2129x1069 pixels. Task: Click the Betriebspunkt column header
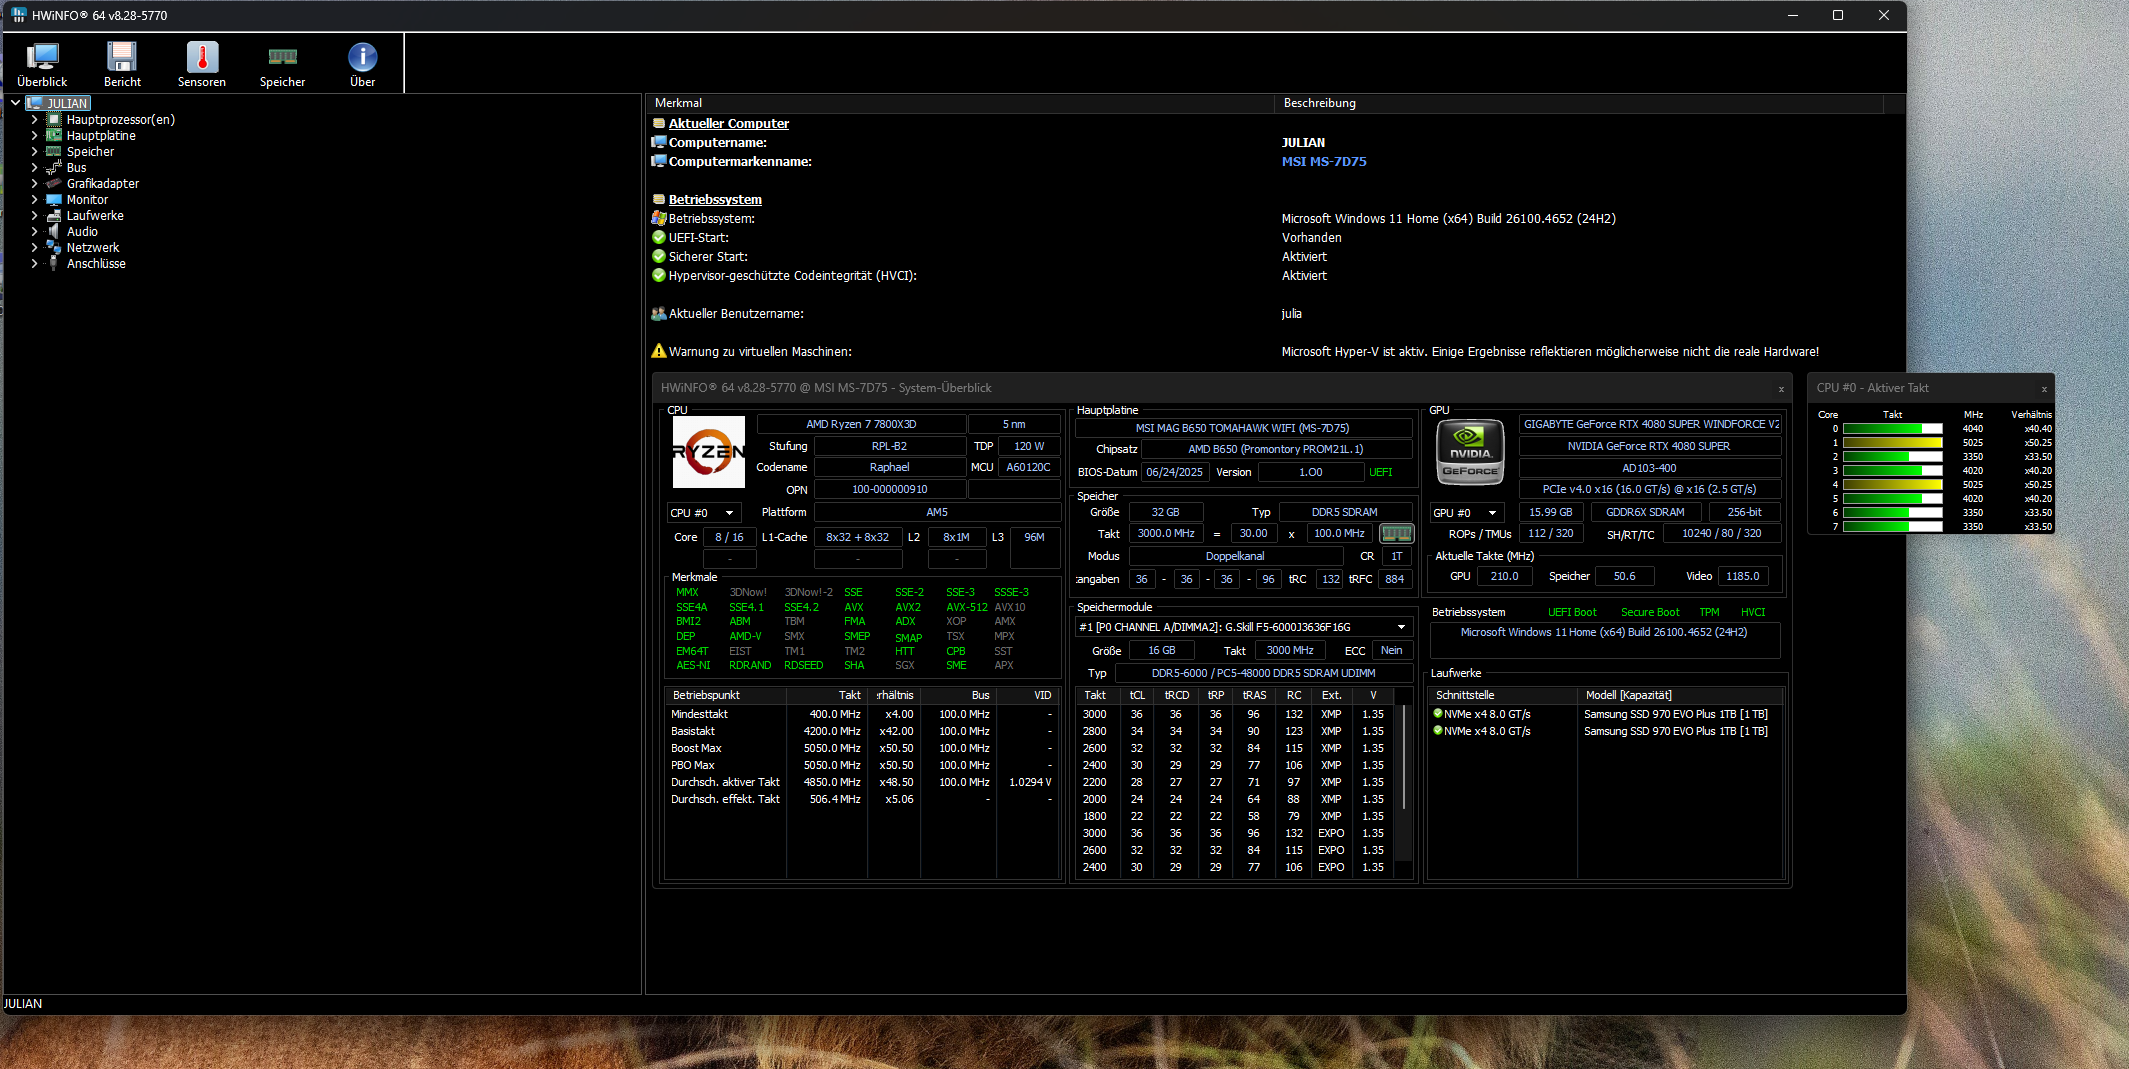coord(725,695)
